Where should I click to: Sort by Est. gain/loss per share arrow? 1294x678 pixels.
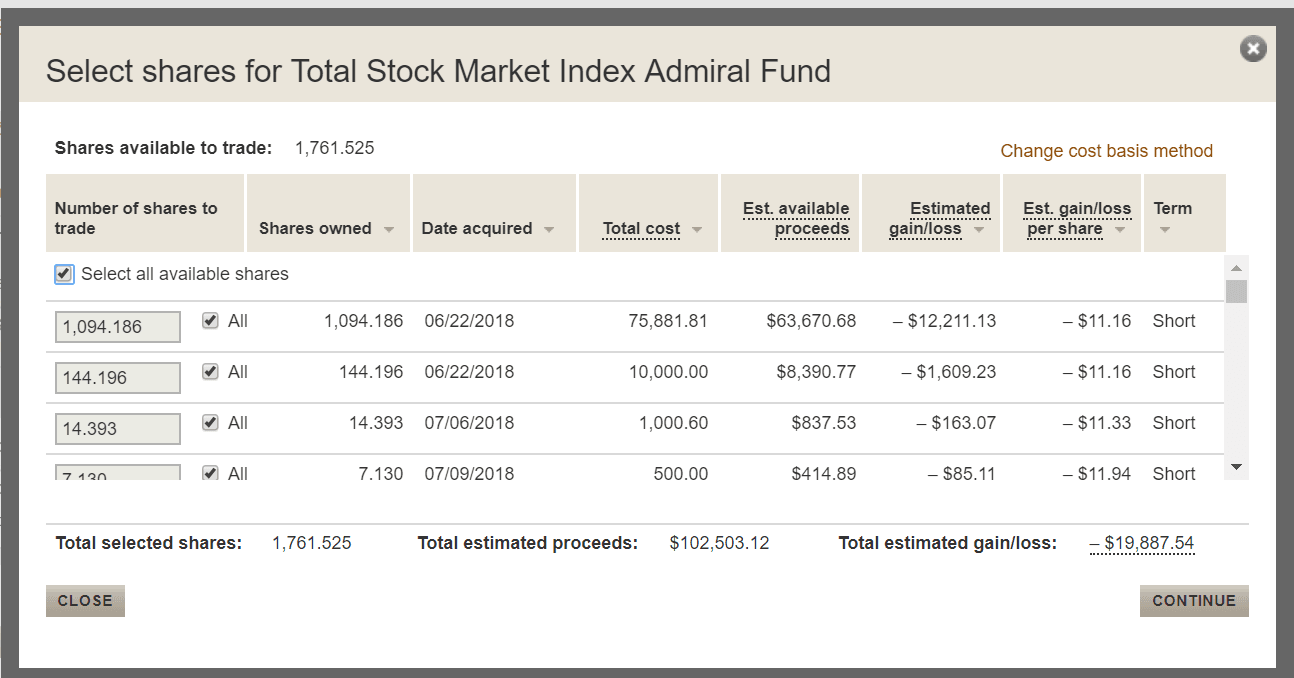pos(1120,230)
